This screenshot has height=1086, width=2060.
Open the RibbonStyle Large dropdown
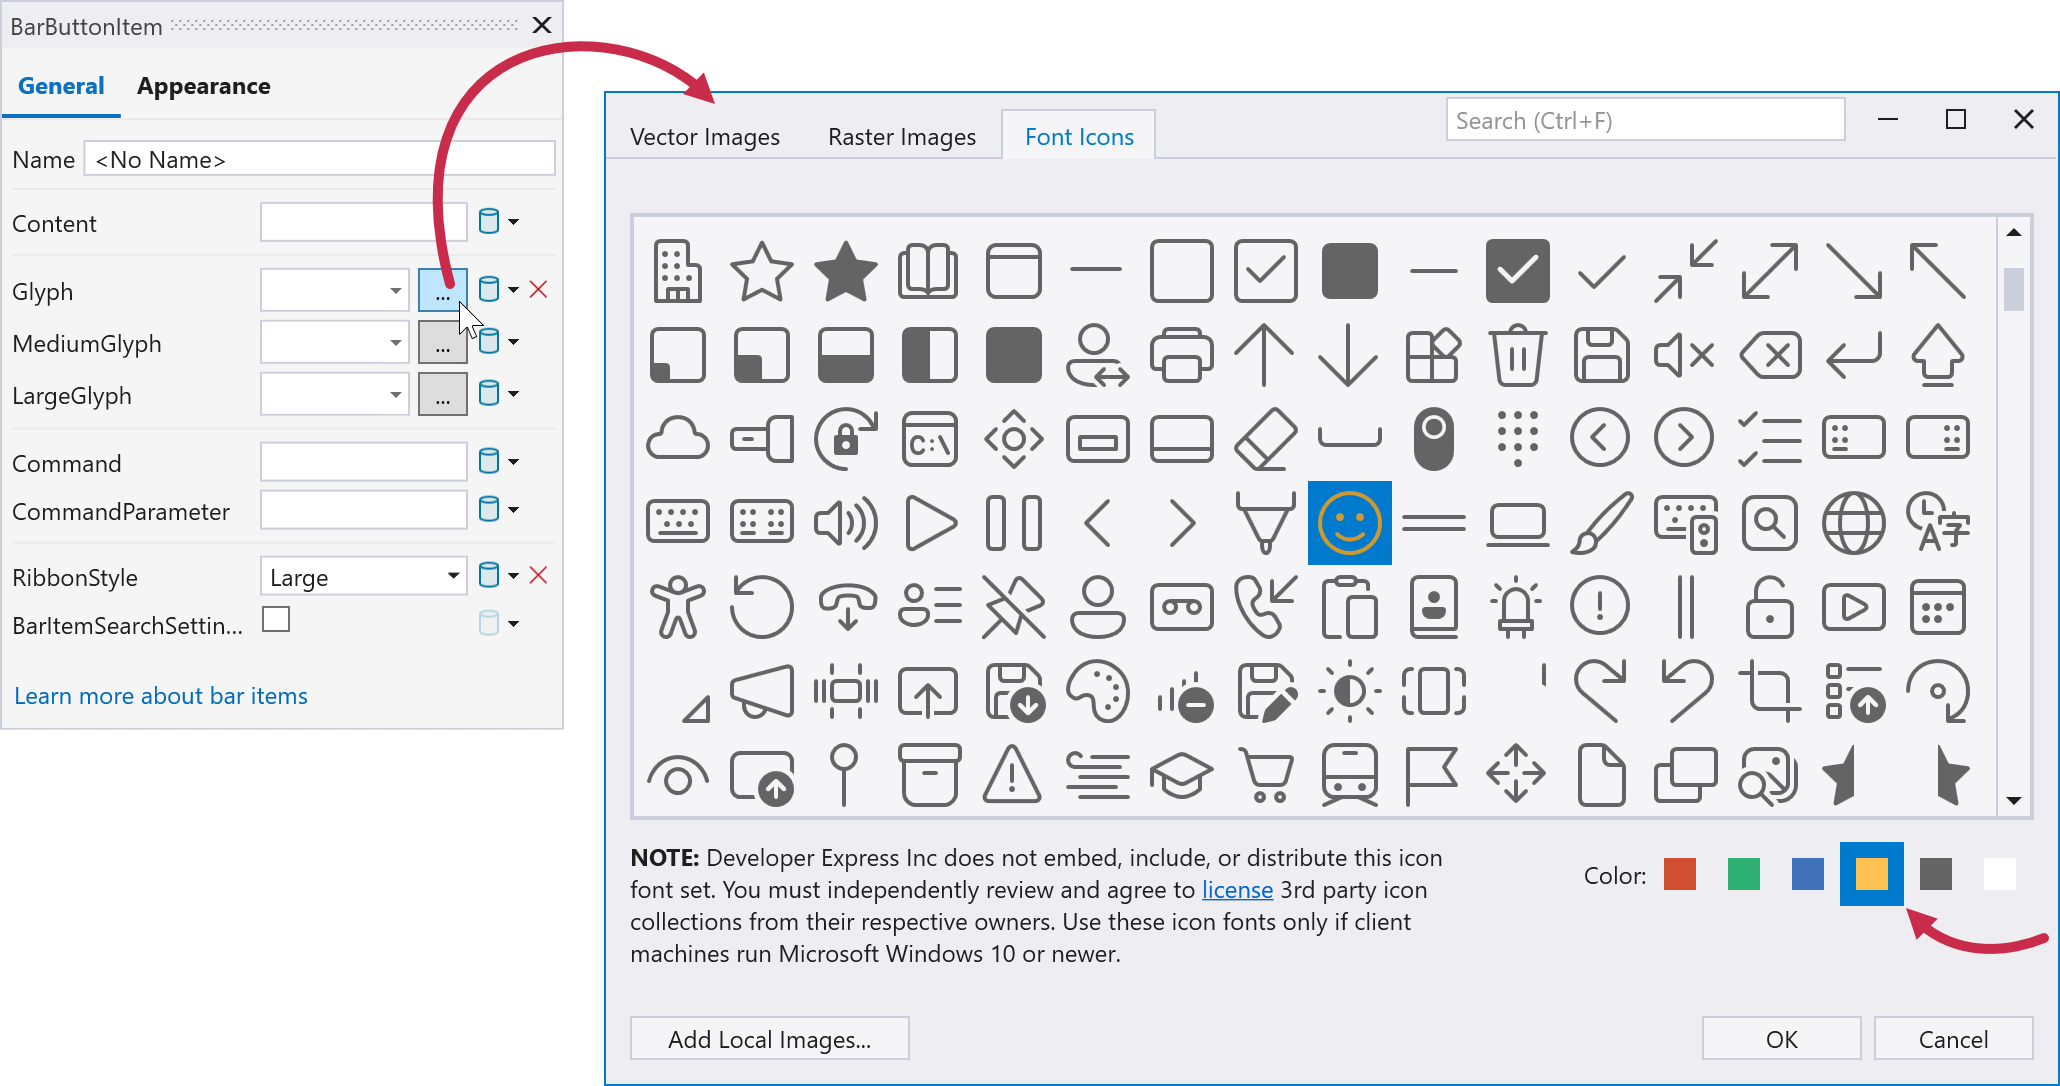(x=453, y=577)
